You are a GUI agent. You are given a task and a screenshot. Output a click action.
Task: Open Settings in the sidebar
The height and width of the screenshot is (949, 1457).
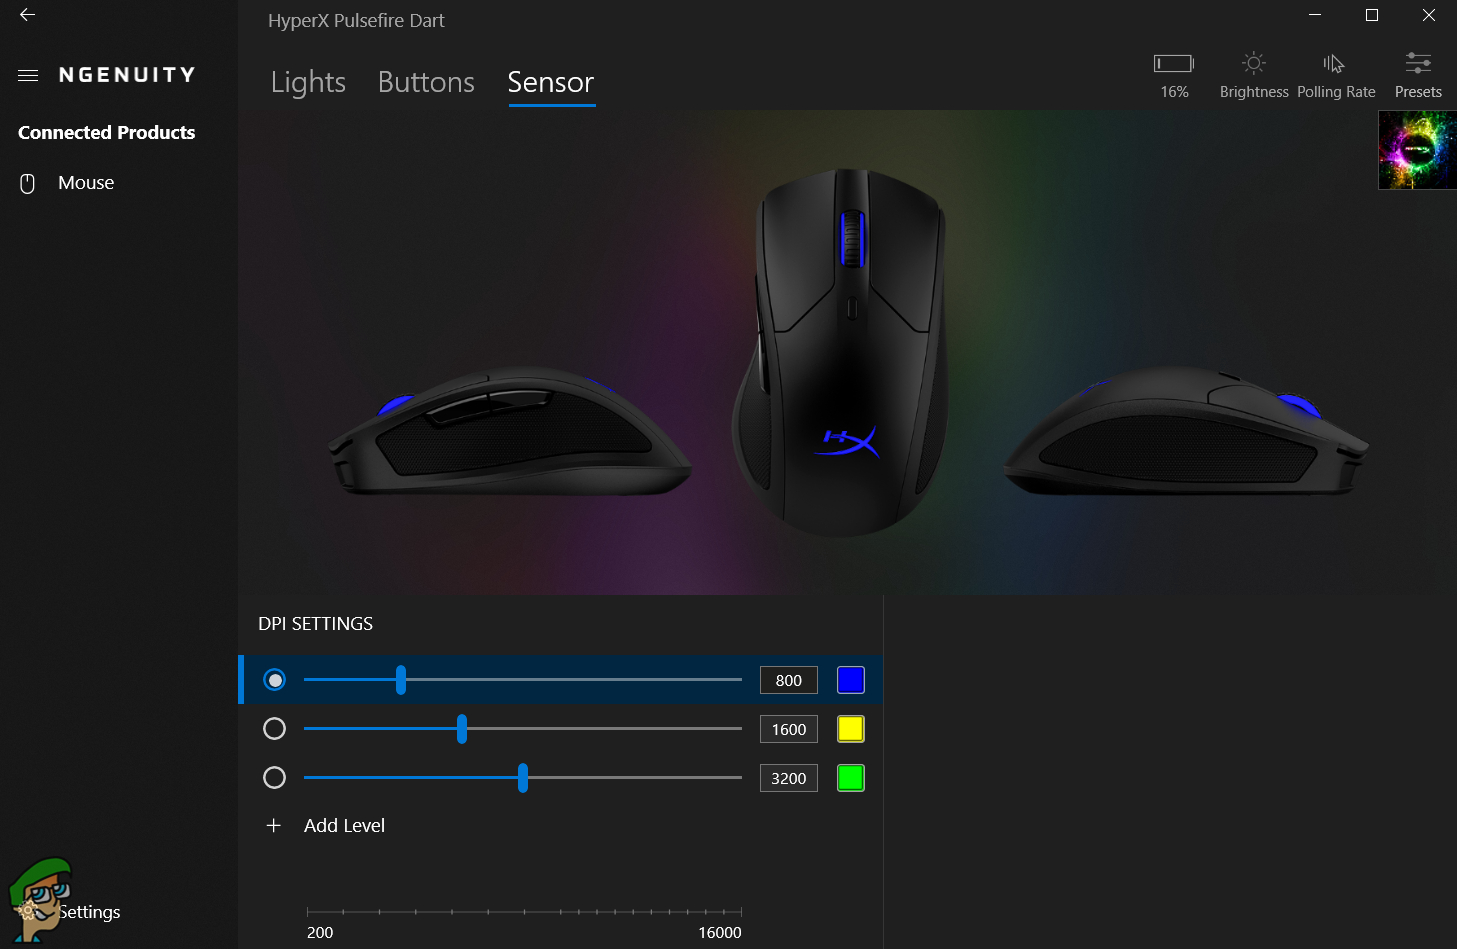[x=88, y=912]
